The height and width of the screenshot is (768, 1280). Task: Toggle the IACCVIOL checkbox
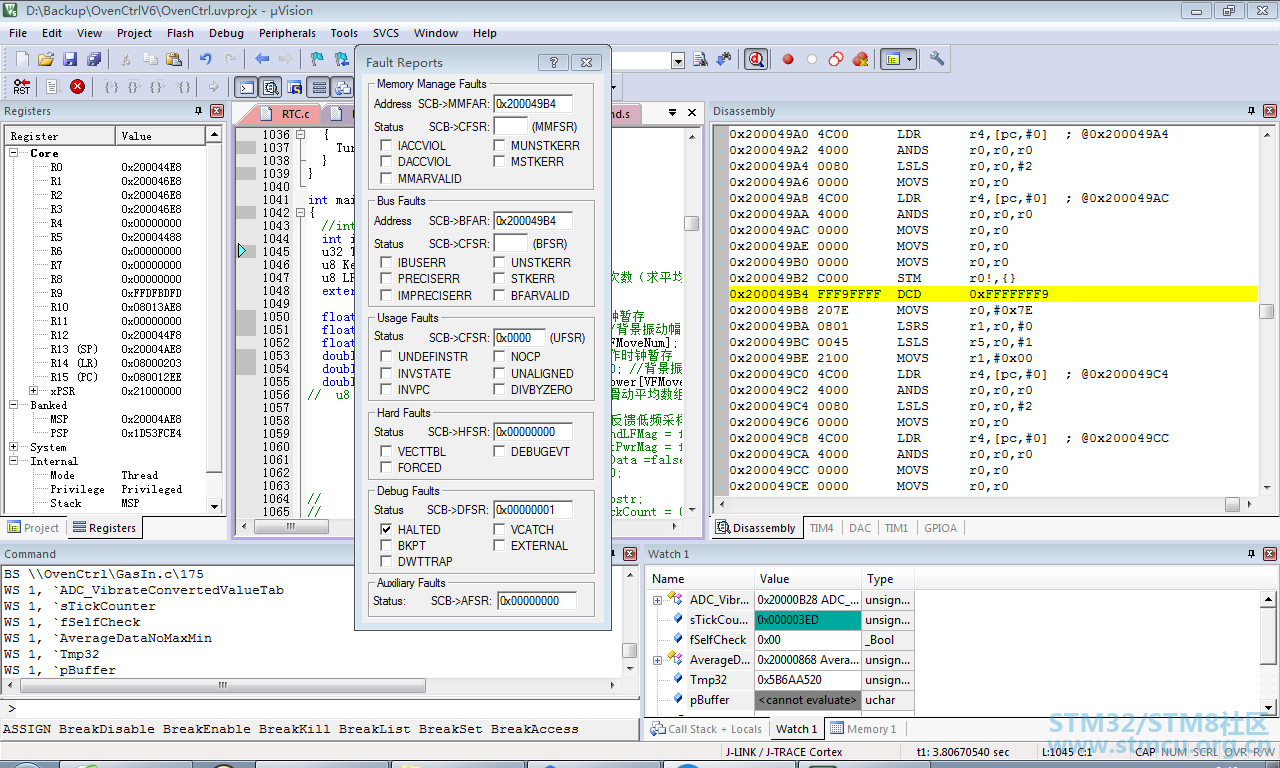387,145
